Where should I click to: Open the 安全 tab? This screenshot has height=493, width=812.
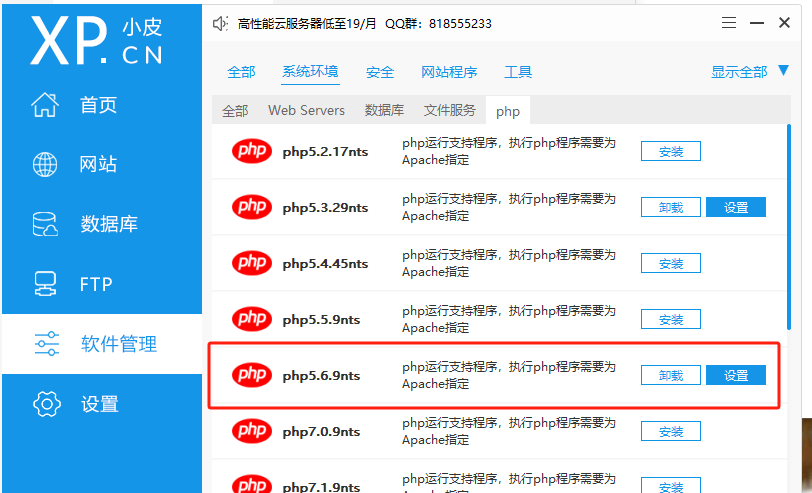click(380, 72)
